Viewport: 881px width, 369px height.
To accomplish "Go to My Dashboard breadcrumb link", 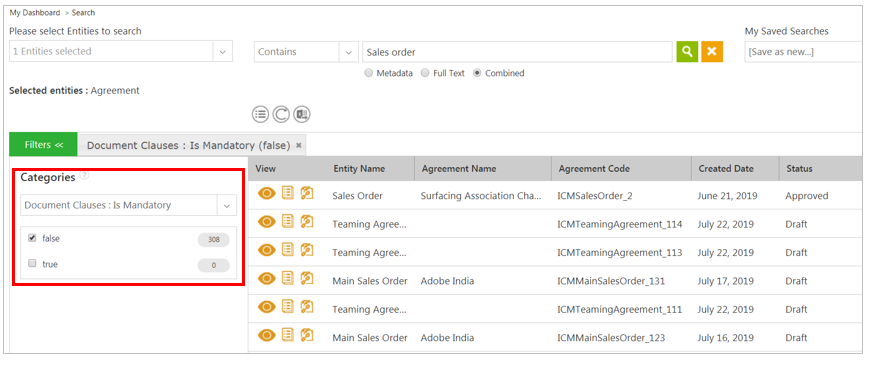I will pos(35,12).
